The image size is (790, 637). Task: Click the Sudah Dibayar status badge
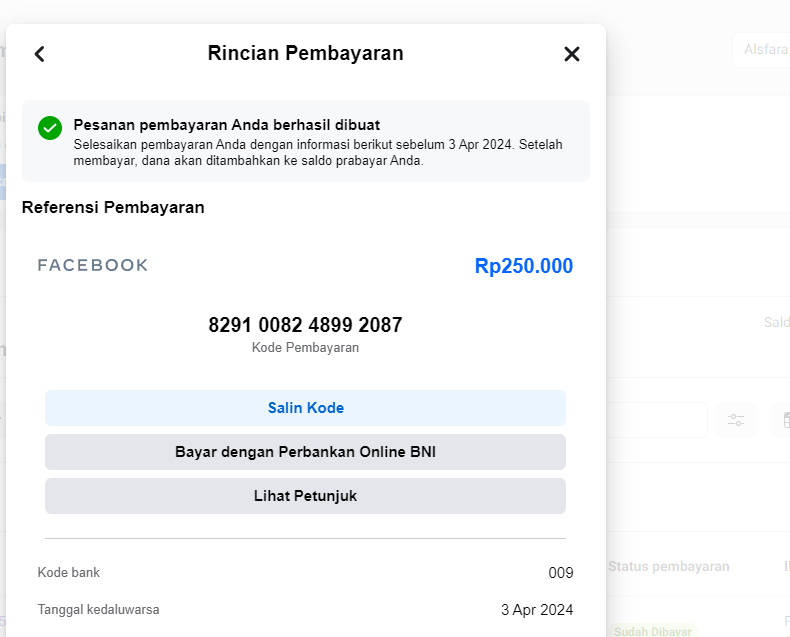(652, 632)
